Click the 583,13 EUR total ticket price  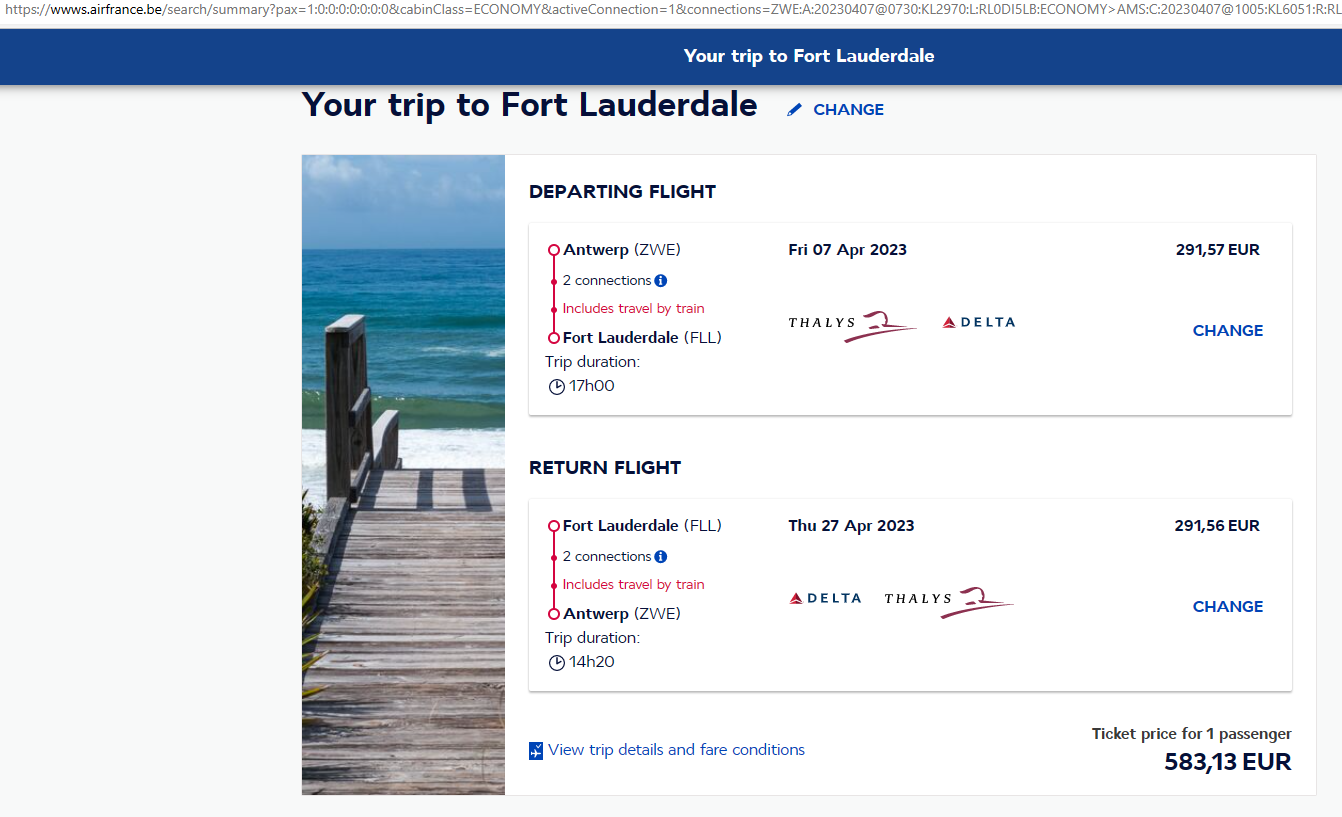(1227, 763)
